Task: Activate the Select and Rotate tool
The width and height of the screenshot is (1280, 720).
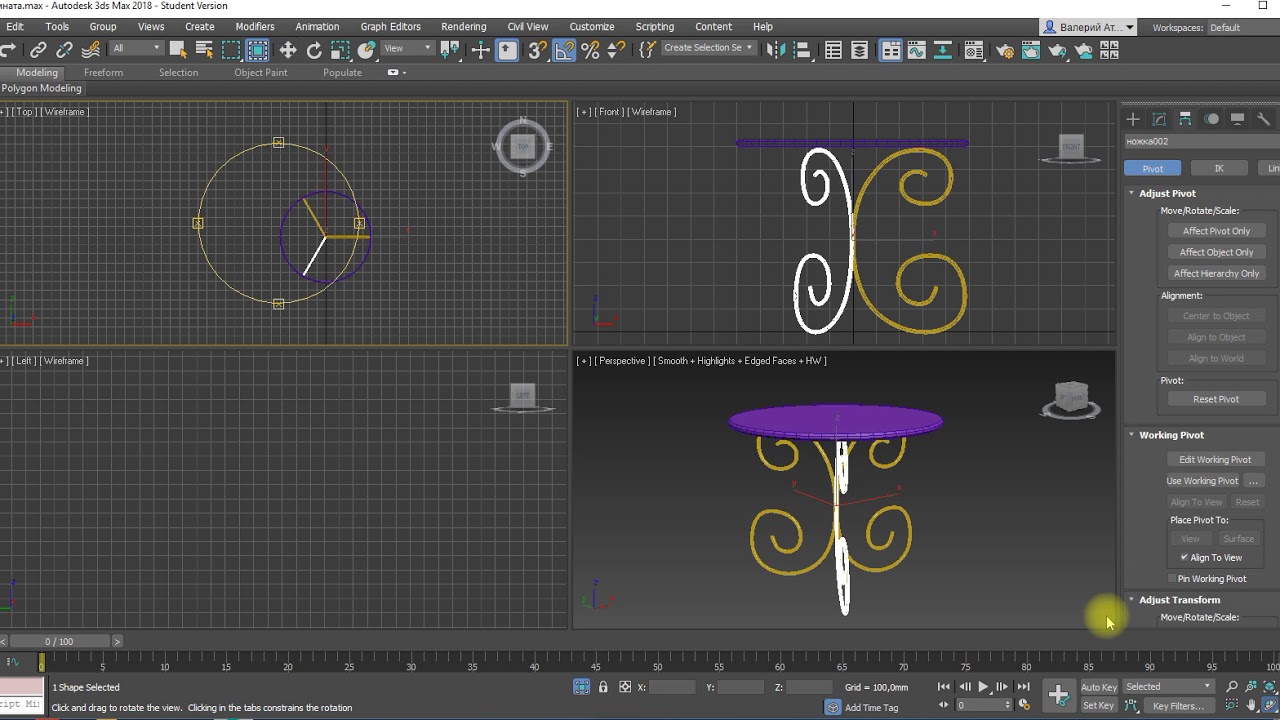Action: tap(314, 49)
